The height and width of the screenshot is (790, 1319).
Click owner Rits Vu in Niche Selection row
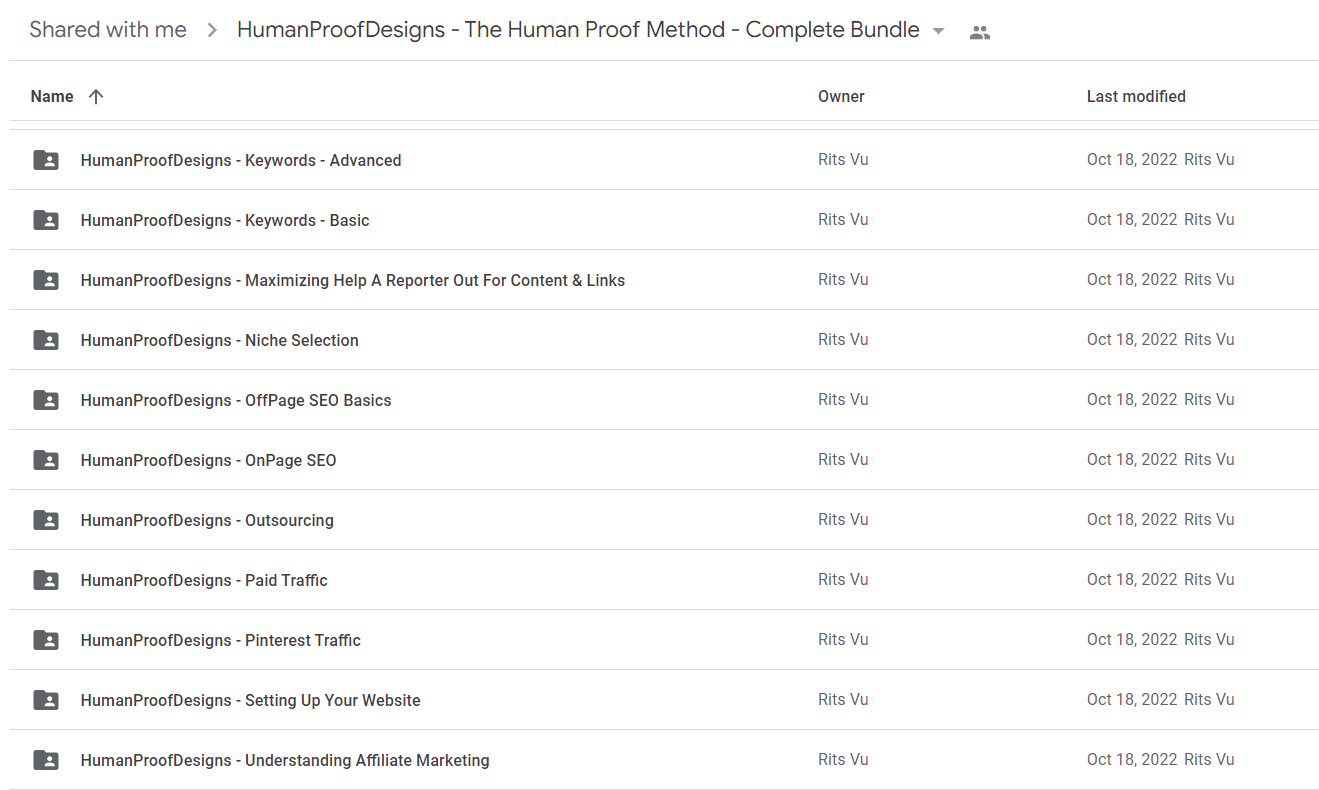(843, 340)
